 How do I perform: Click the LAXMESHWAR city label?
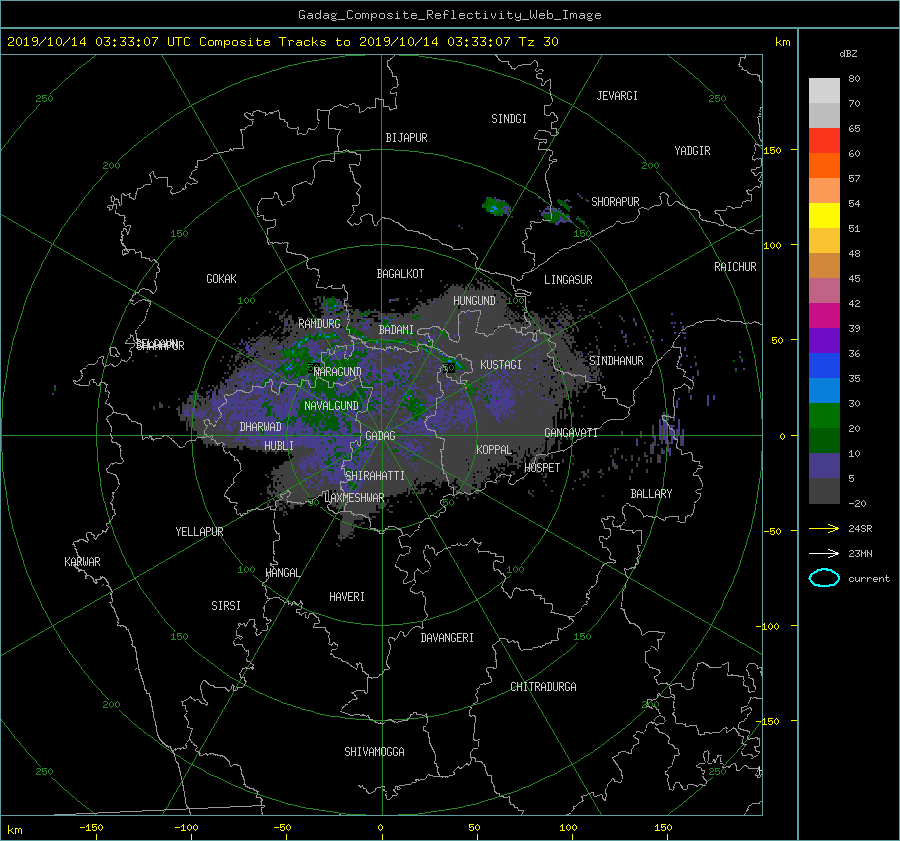tap(354, 498)
